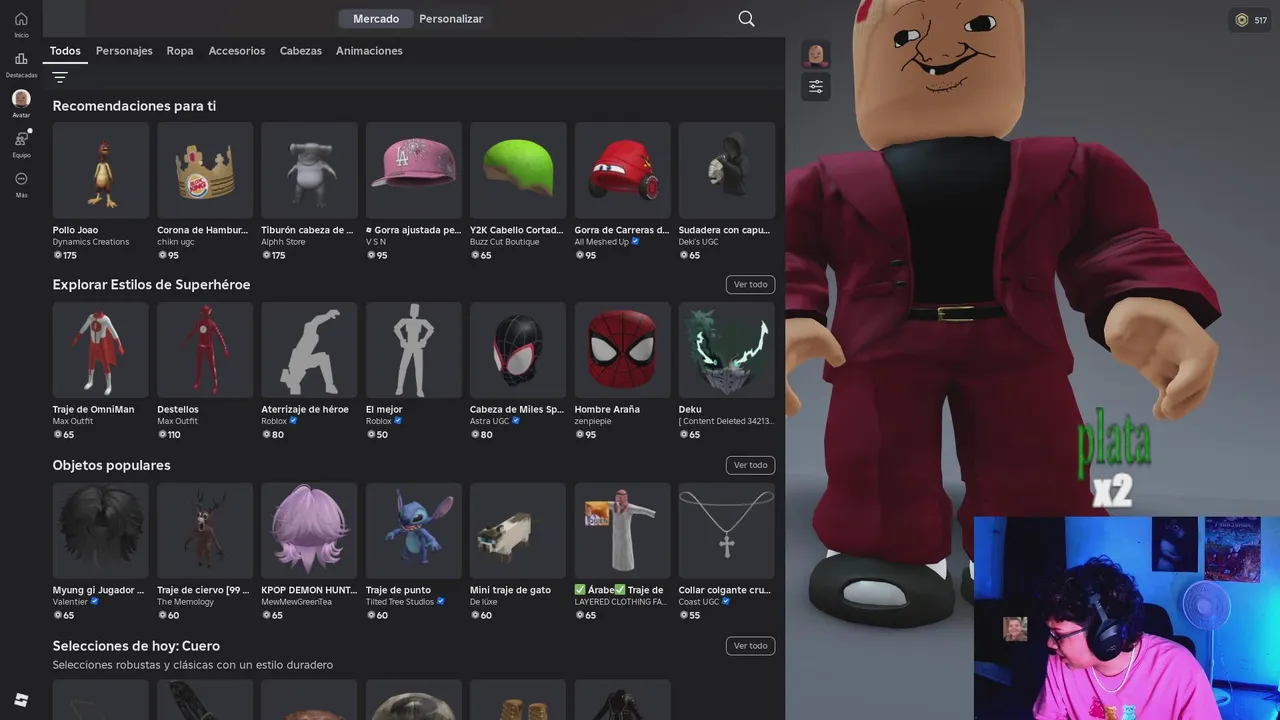Click the Selecciones de hoy: Cuero heading
Image resolution: width=1280 pixels, height=720 pixels.
[x=136, y=646]
